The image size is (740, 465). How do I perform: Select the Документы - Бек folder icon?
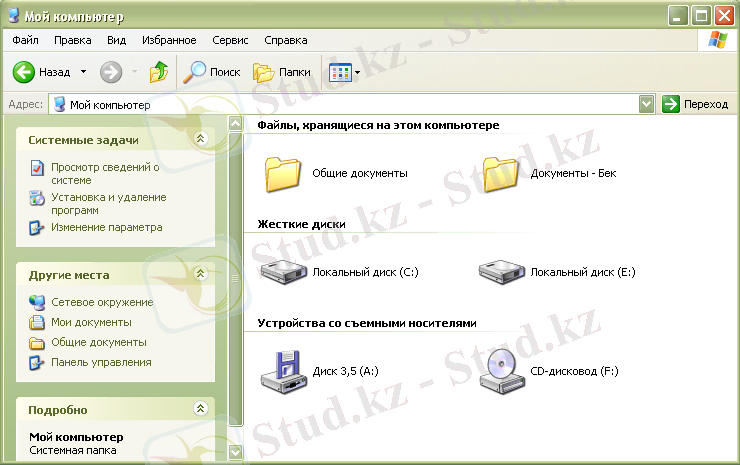(501, 174)
